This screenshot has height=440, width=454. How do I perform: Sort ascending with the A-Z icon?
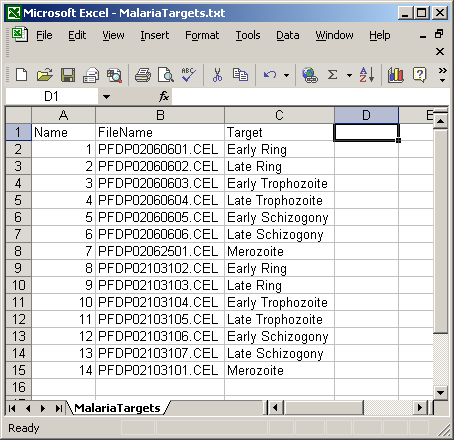[367, 75]
